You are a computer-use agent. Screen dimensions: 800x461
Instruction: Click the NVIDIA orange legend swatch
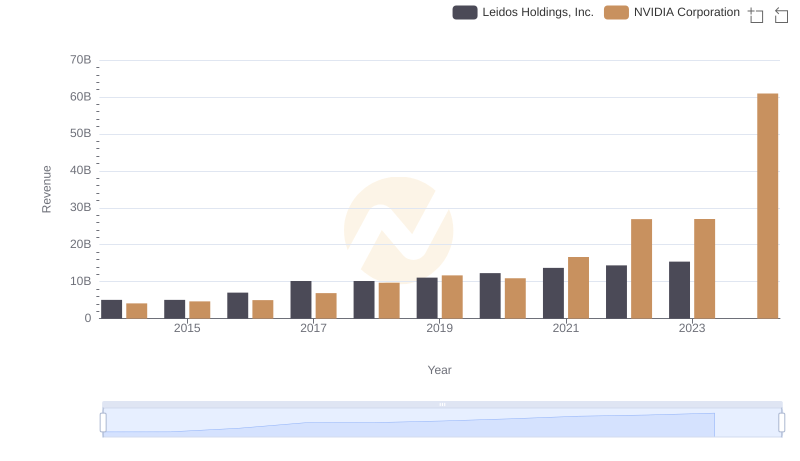coord(616,12)
